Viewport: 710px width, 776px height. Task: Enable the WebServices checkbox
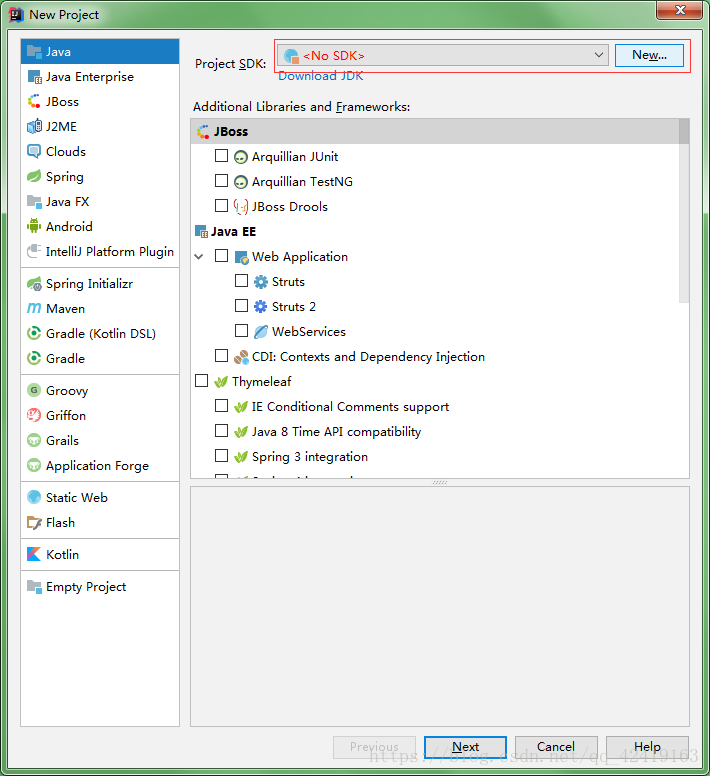(241, 331)
